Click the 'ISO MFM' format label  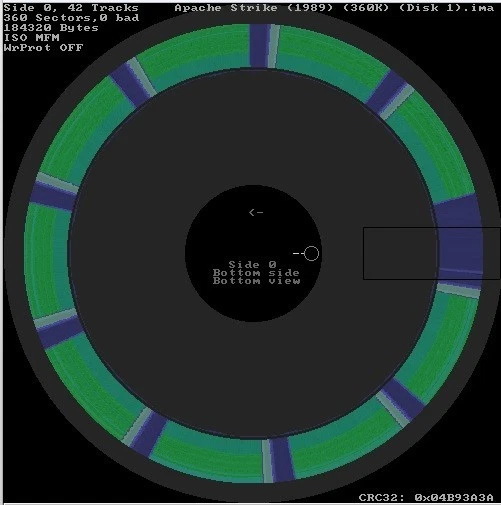click(x=32, y=37)
